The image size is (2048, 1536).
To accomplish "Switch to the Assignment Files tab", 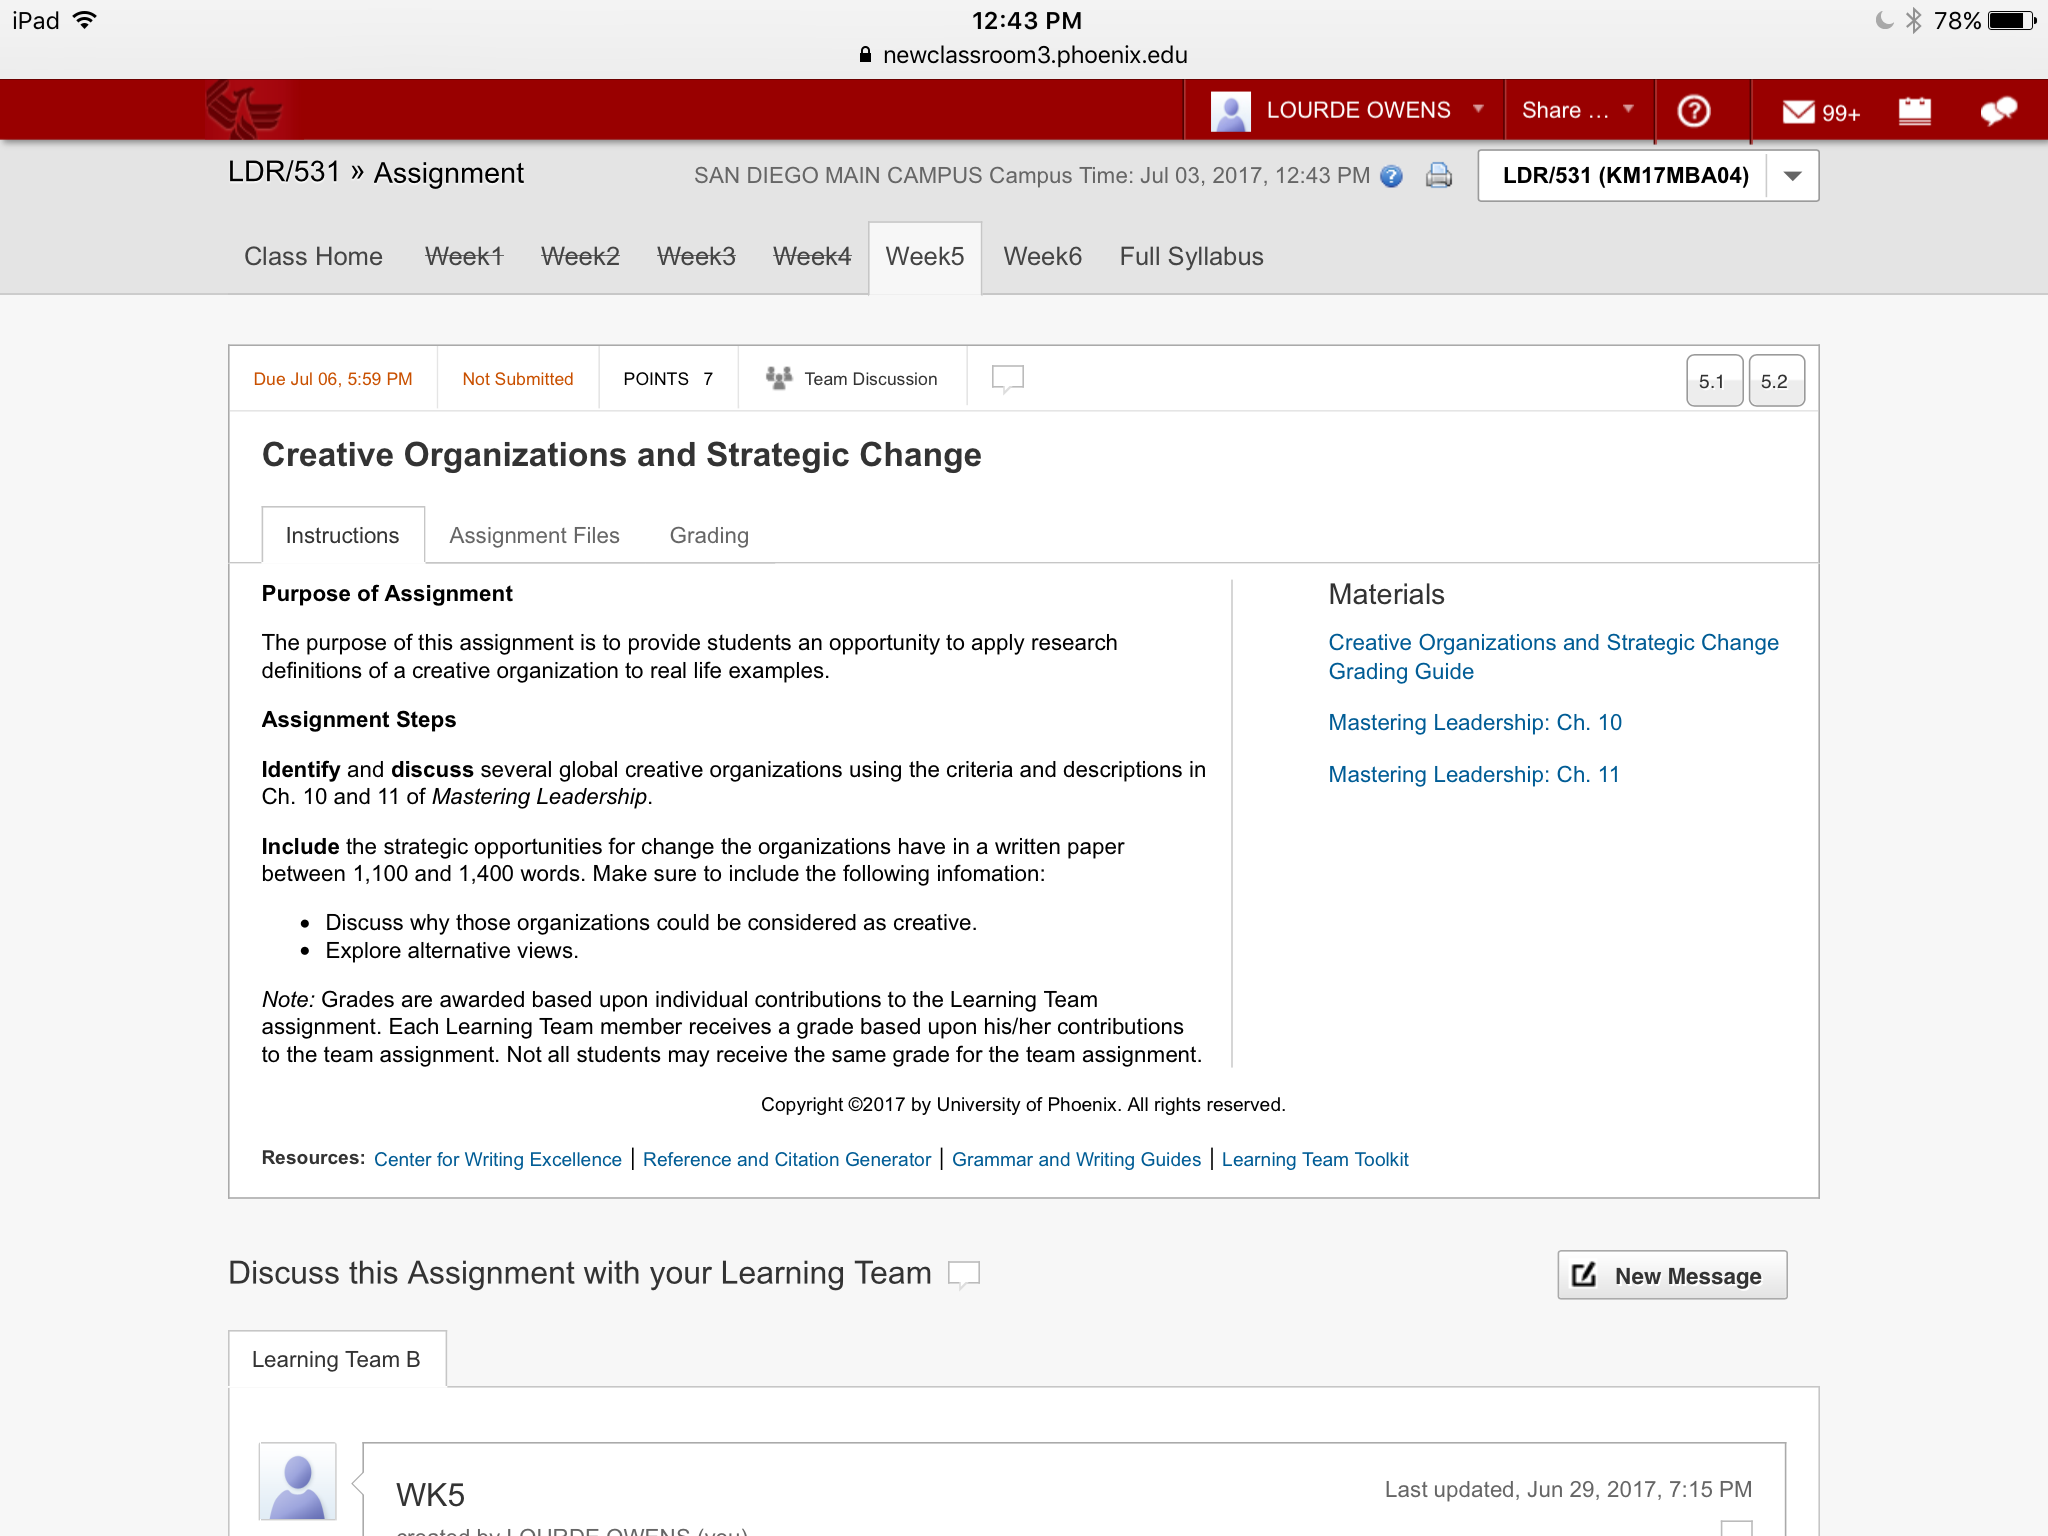I will [534, 536].
